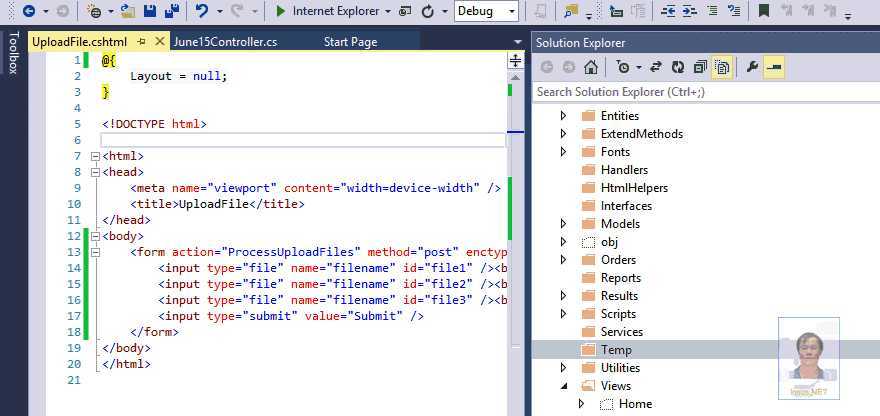Select the HtmlHelpers folder
This screenshot has width=880, height=416.
click(634, 188)
